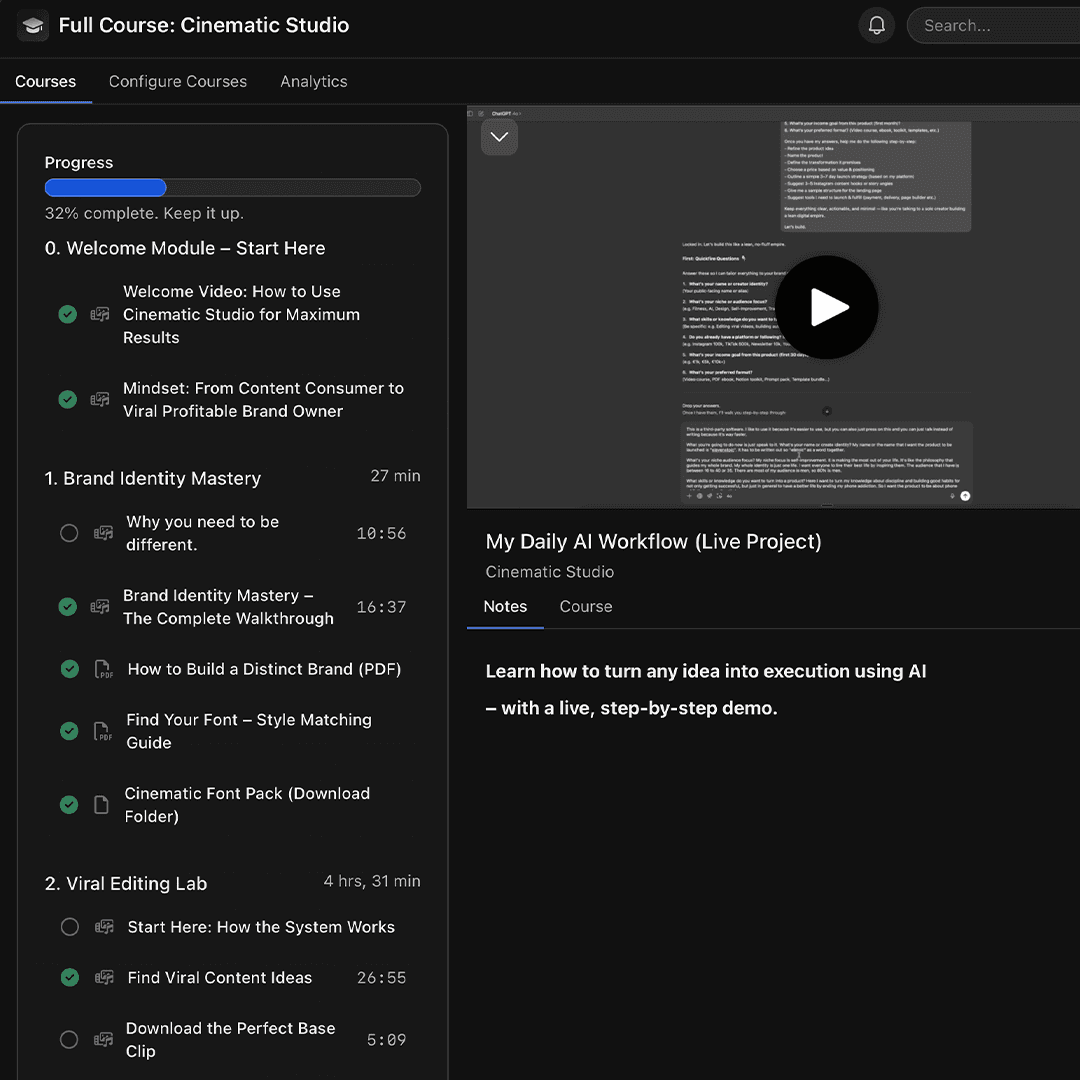Image resolution: width=1080 pixels, height=1080 pixels.
Task: Switch to the Analytics tab
Action: point(314,81)
